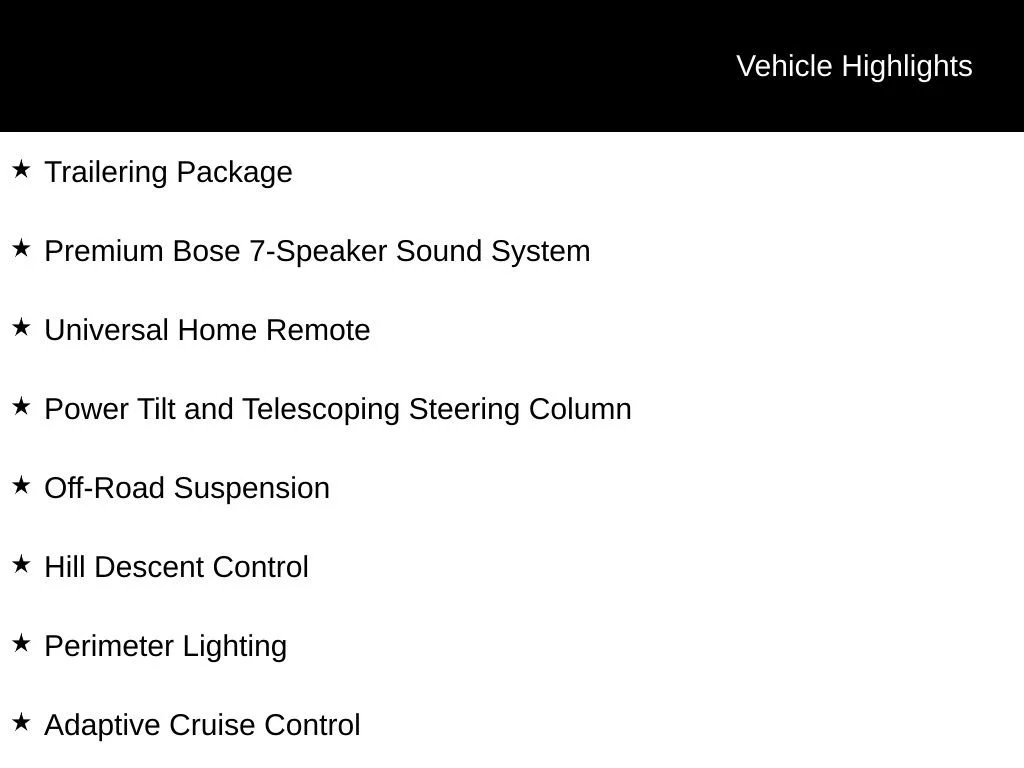
Task: Click the word Bose in the list
Action: pyautogui.click(x=206, y=251)
